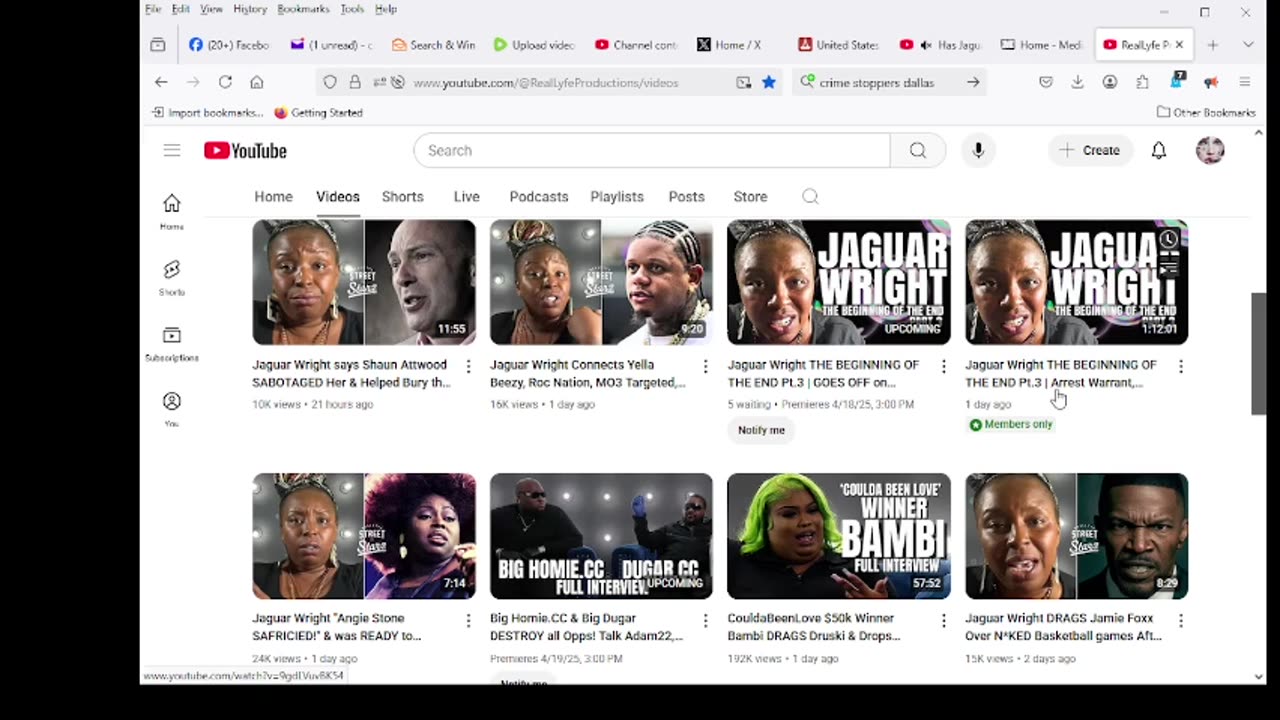This screenshot has width=1280, height=720.
Task: Open the Getting Started bookmark
Action: 318,113
